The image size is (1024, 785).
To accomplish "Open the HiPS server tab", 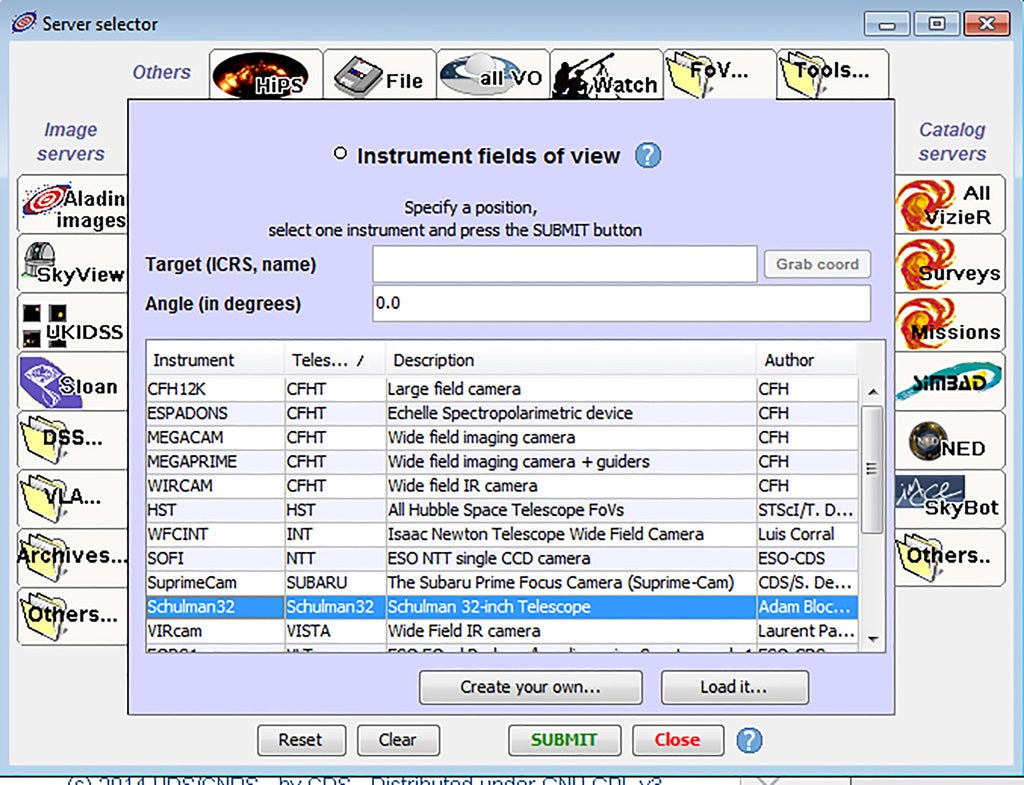I will pyautogui.click(x=266, y=75).
